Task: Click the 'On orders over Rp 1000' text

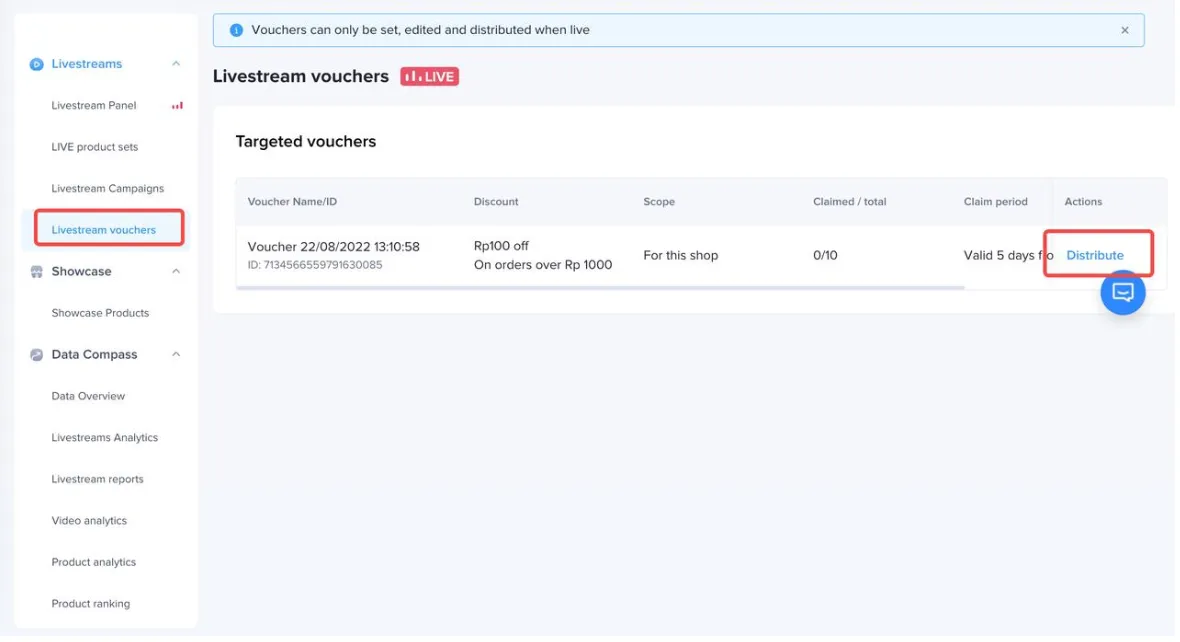Action: (x=545, y=266)
